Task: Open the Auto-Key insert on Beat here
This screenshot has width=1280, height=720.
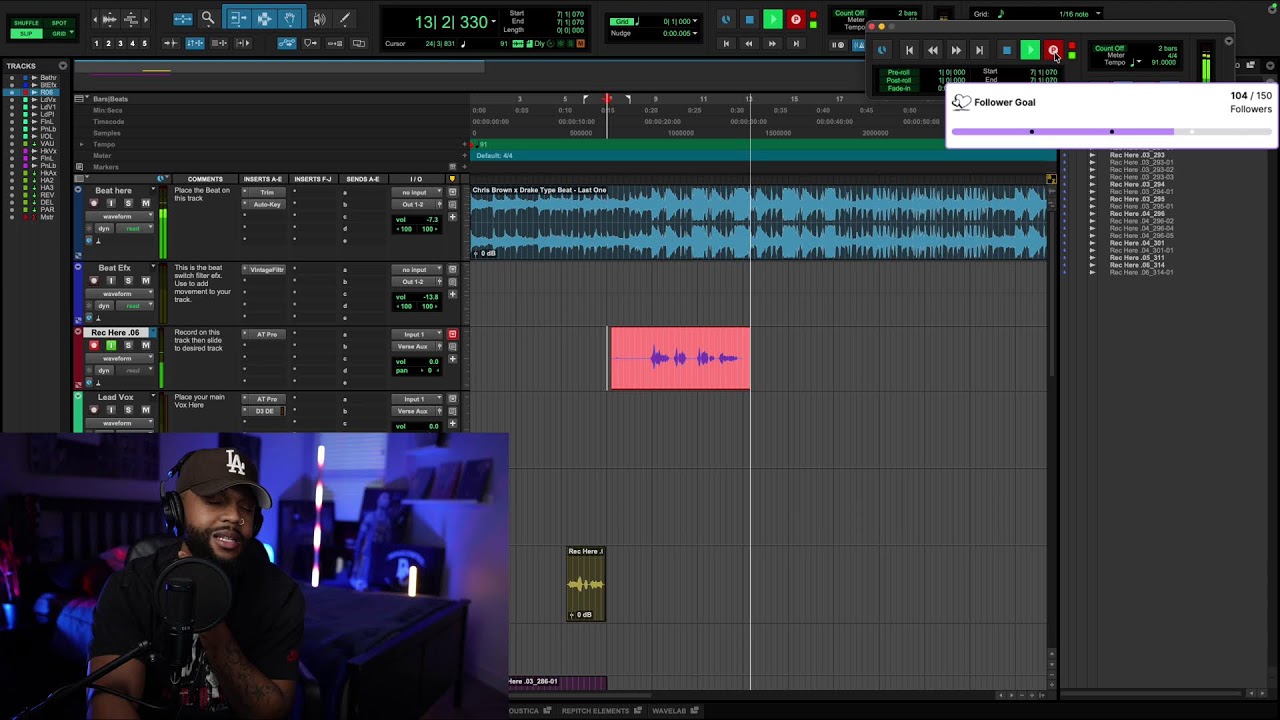Action: 267,204
